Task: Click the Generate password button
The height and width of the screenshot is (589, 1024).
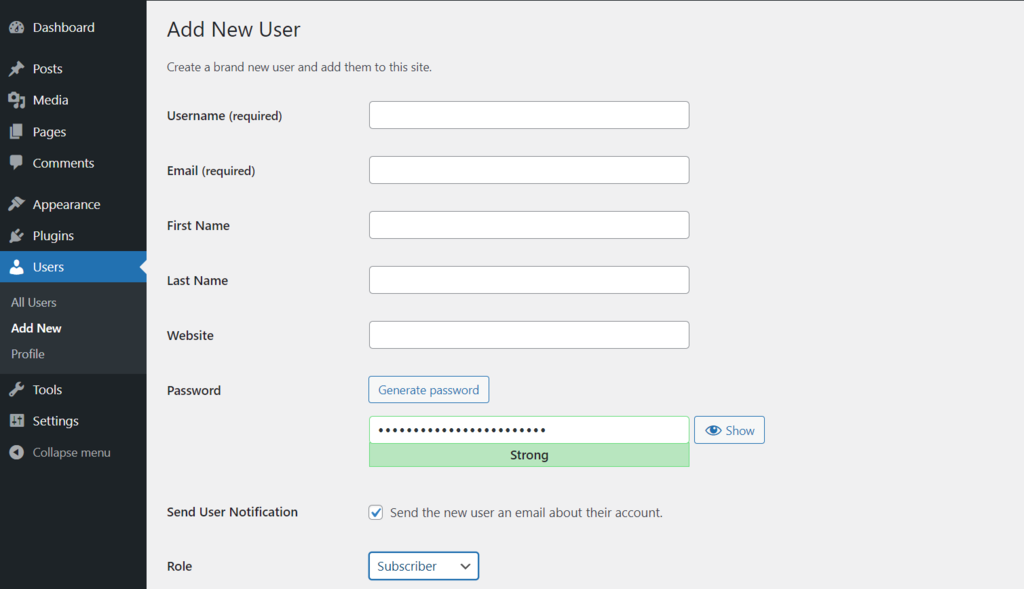Action: 428,389
